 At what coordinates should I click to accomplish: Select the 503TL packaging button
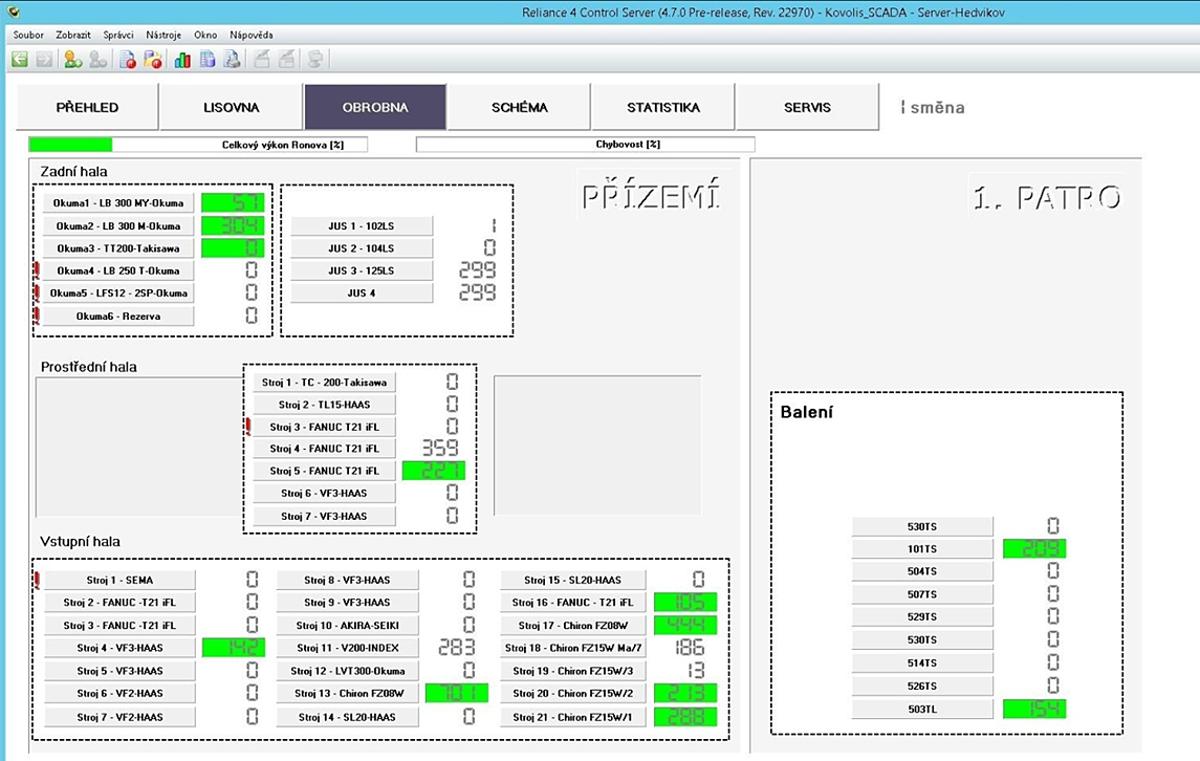tap(922, 709)
